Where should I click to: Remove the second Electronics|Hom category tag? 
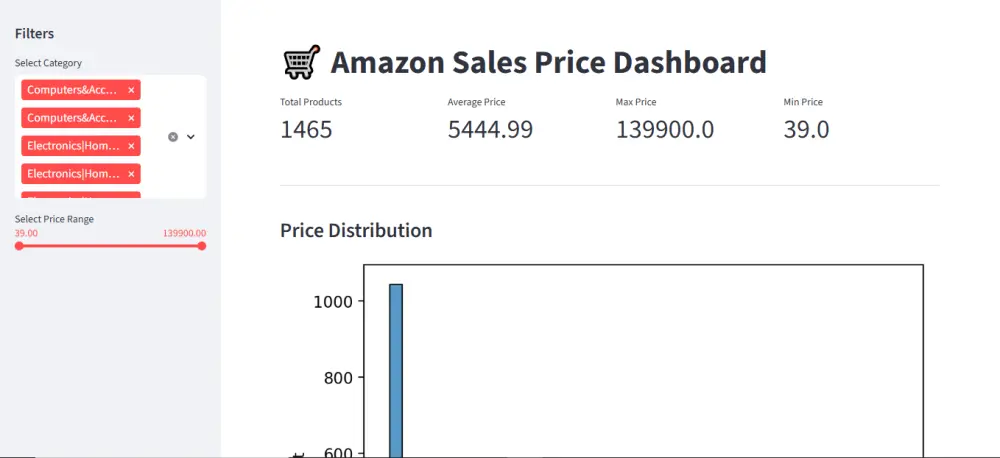click(x=131, y=174)
